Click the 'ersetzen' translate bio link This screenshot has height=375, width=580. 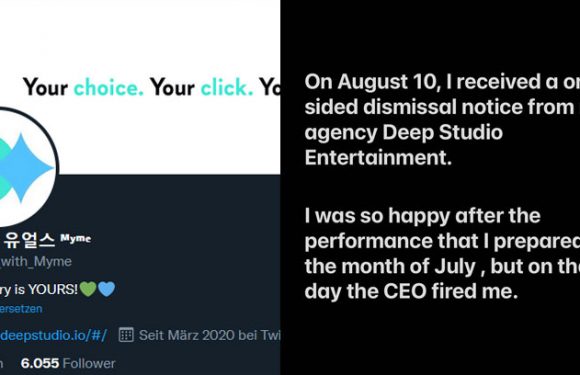[21, 309]
